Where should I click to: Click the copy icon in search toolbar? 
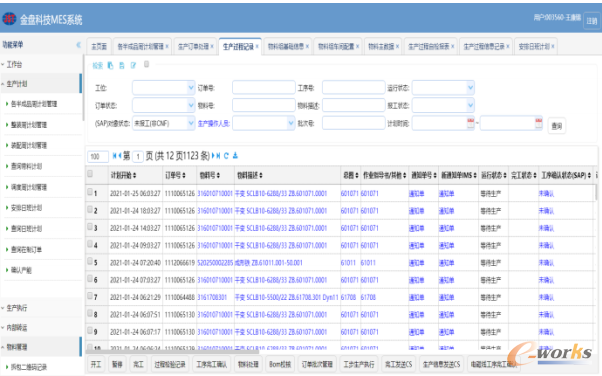pyautogui.click(x=110, y=65)
